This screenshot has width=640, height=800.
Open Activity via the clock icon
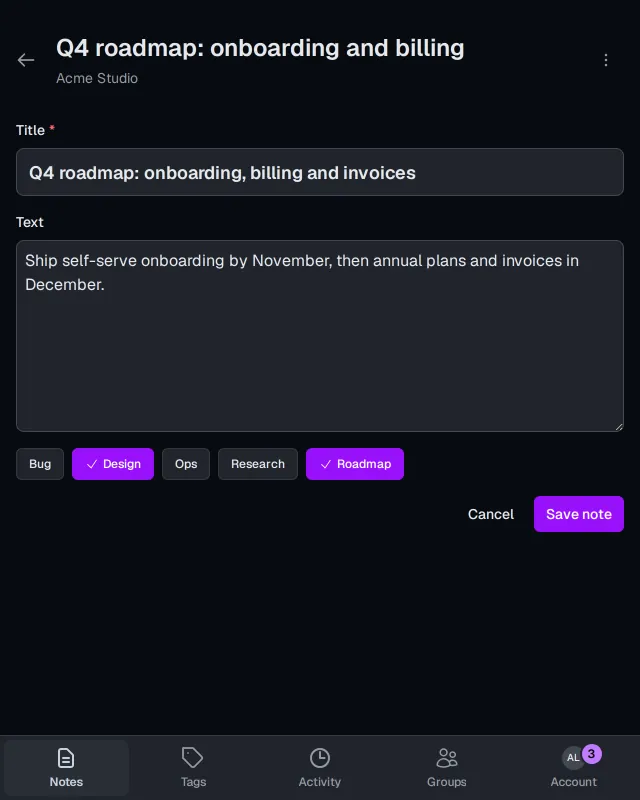[x=320, y=758]
